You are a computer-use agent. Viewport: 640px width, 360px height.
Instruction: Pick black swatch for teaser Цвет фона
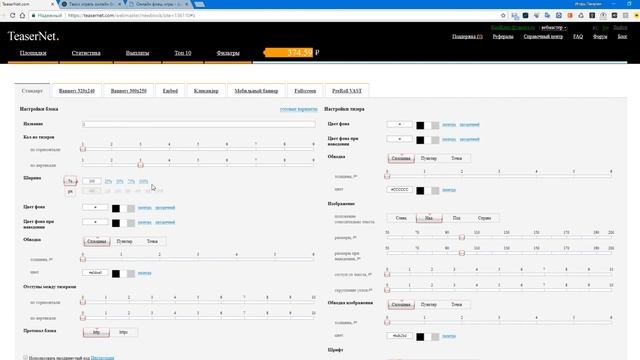tap(420, 125)
